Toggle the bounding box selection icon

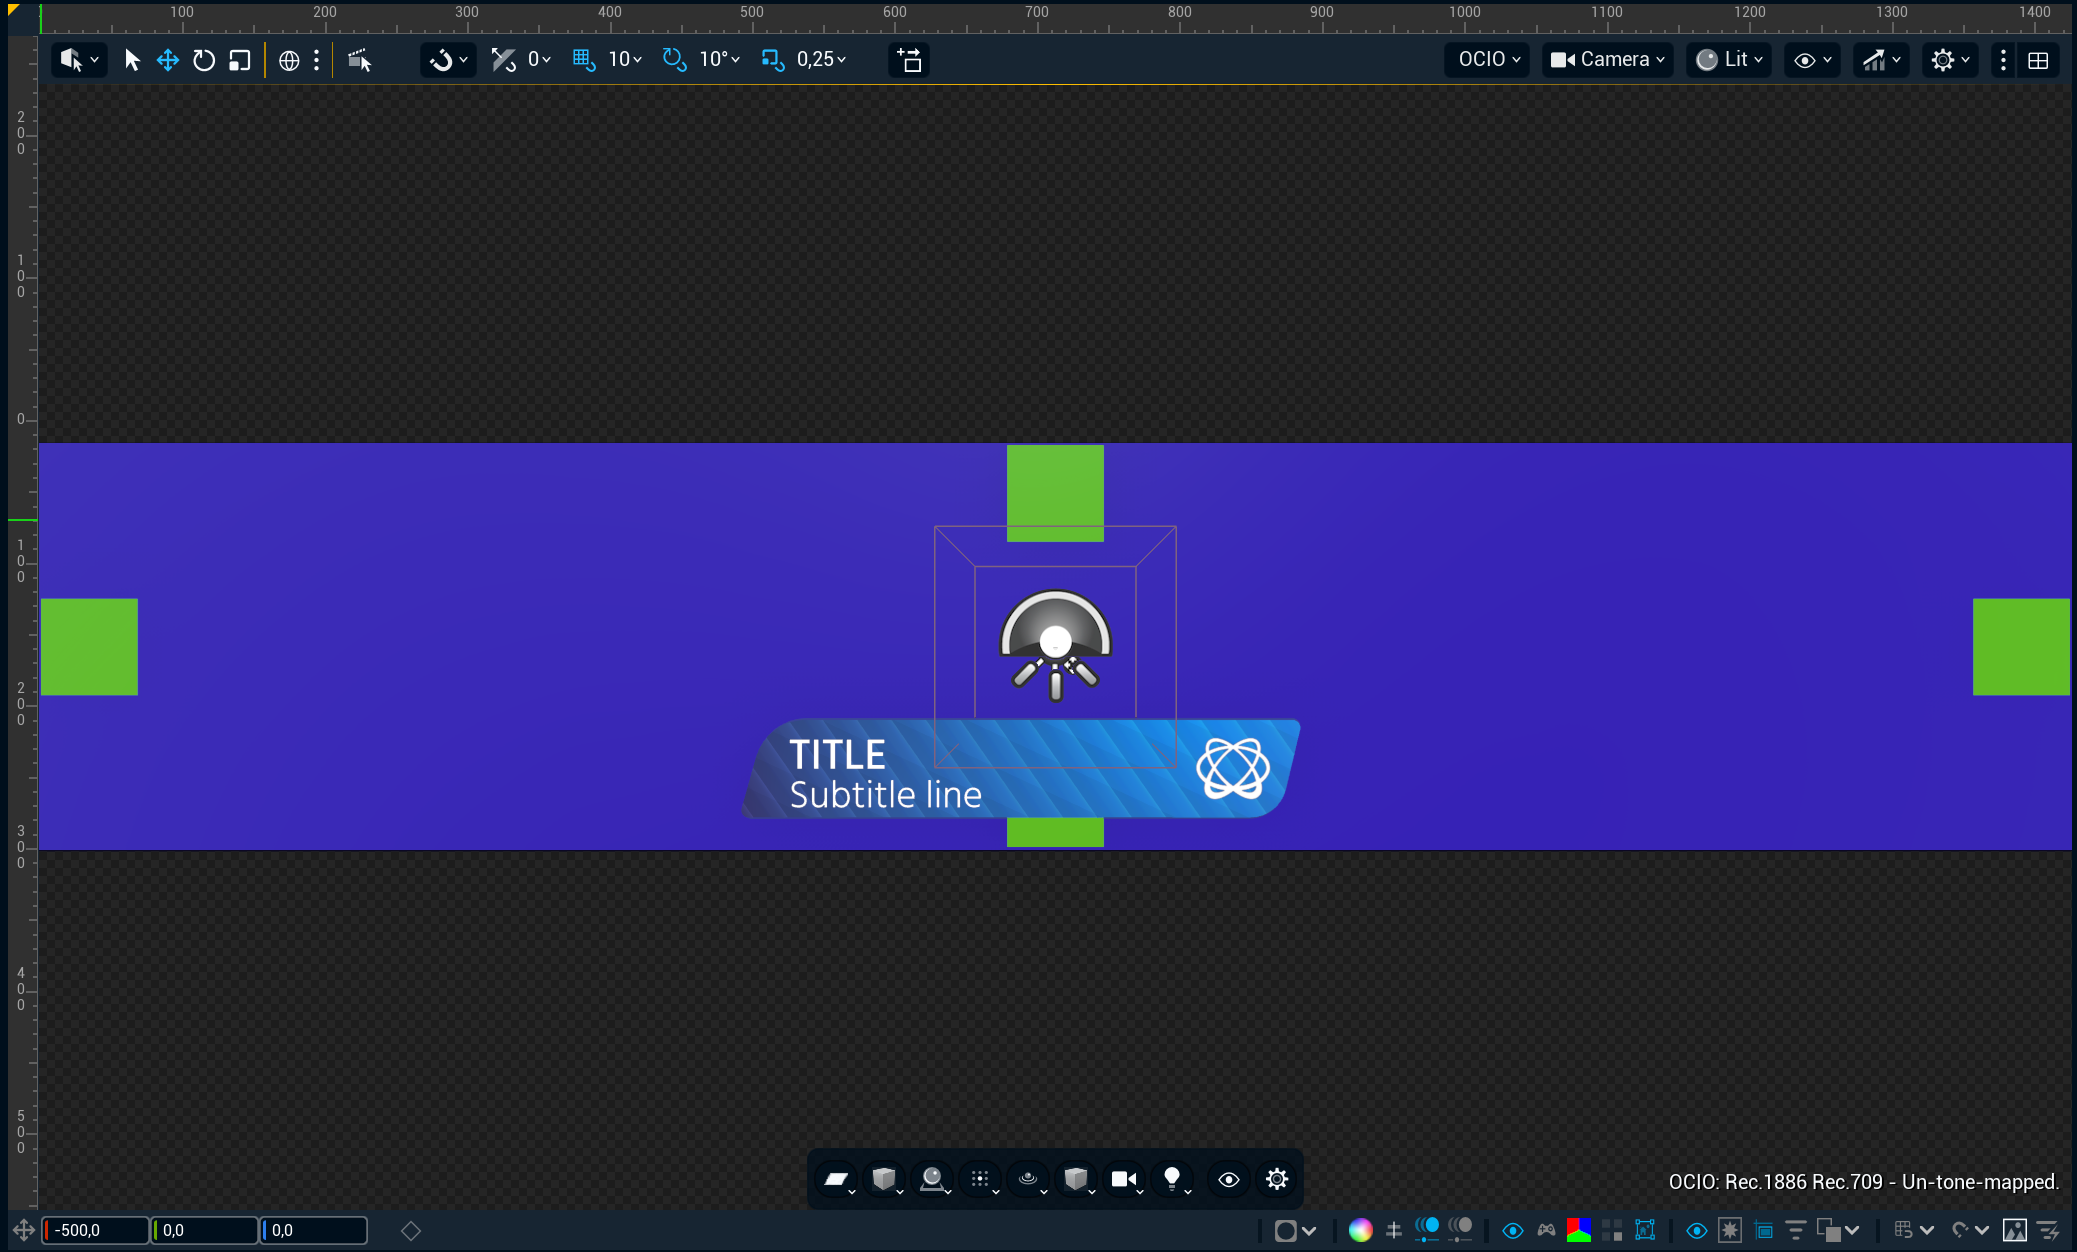click(1645, 1231)
